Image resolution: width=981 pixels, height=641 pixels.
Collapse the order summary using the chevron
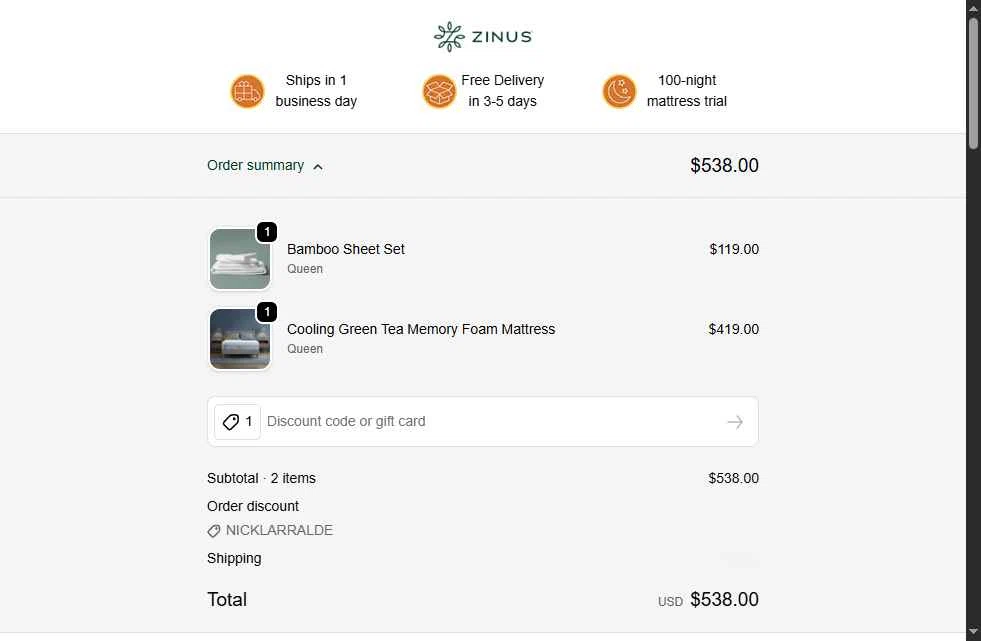[318, 167]
